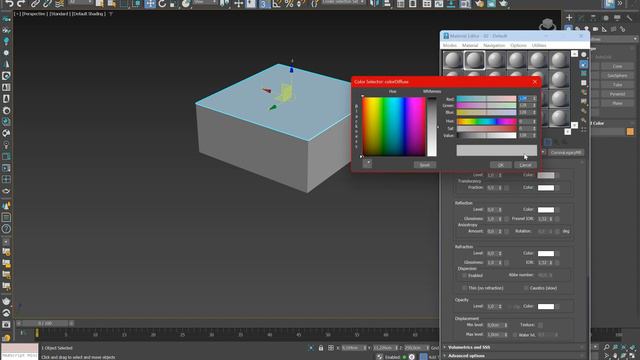Select the Unlink Selection icon

click(x=47, y=4)
